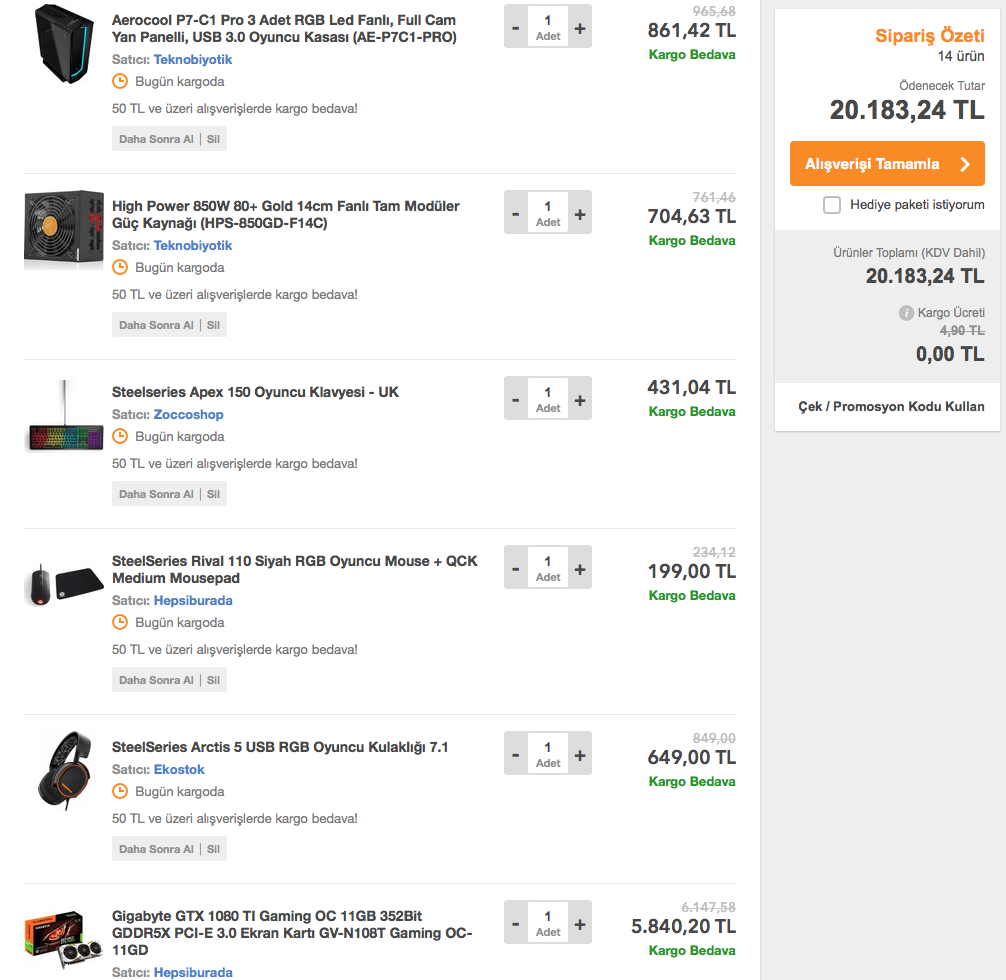Increase quantity of SteelSeries Arctis 5 headset
1006x980 pixels.
tap(580, 755)
